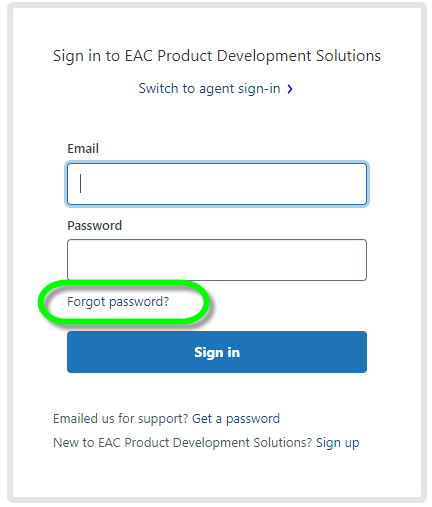Submit the form using Sign in
Image resolution: width=432 pixels, height=507 pixels.
217,352
